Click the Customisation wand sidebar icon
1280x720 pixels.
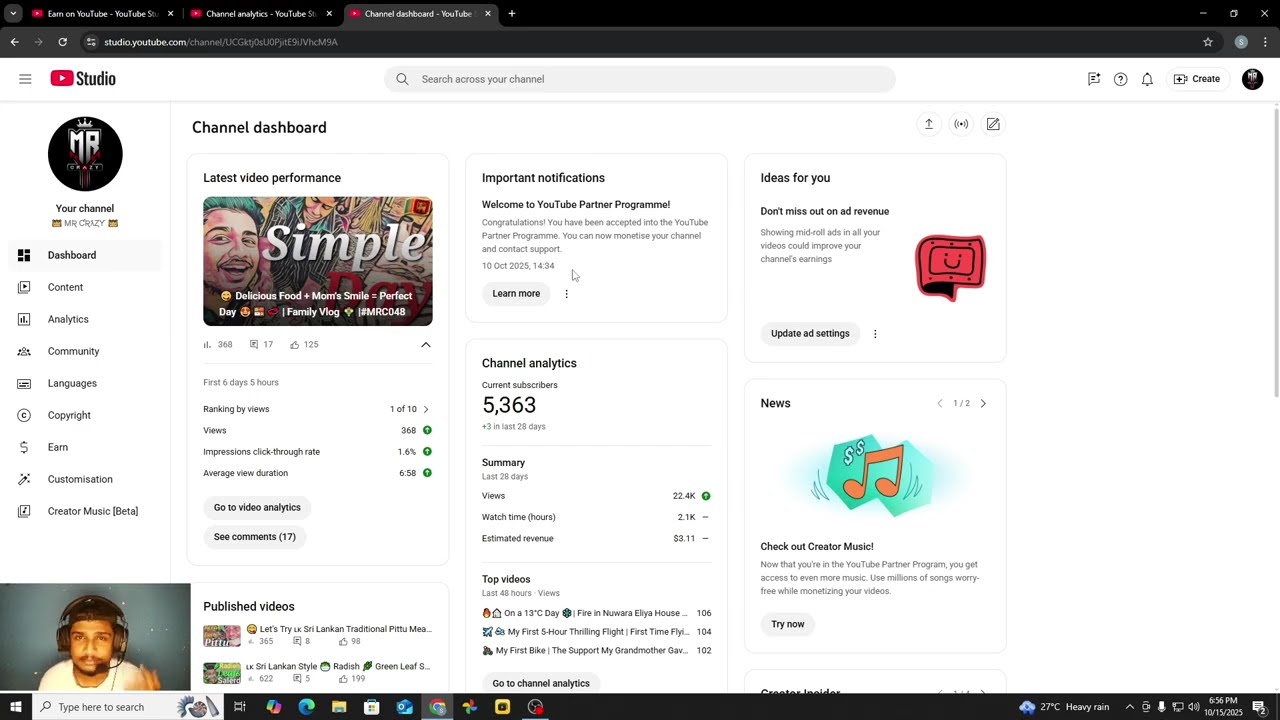[x=24, y=479]
